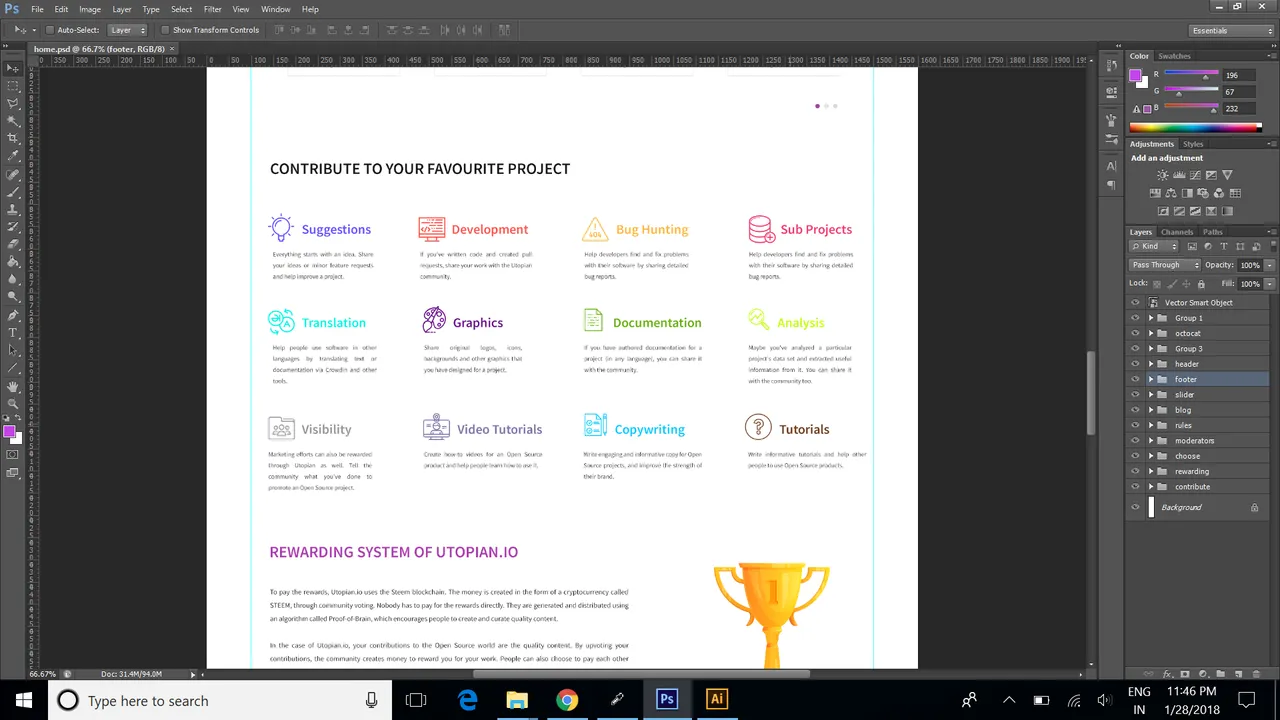Select the Lasso tool

pyautogui.click(x=12, y=103)
